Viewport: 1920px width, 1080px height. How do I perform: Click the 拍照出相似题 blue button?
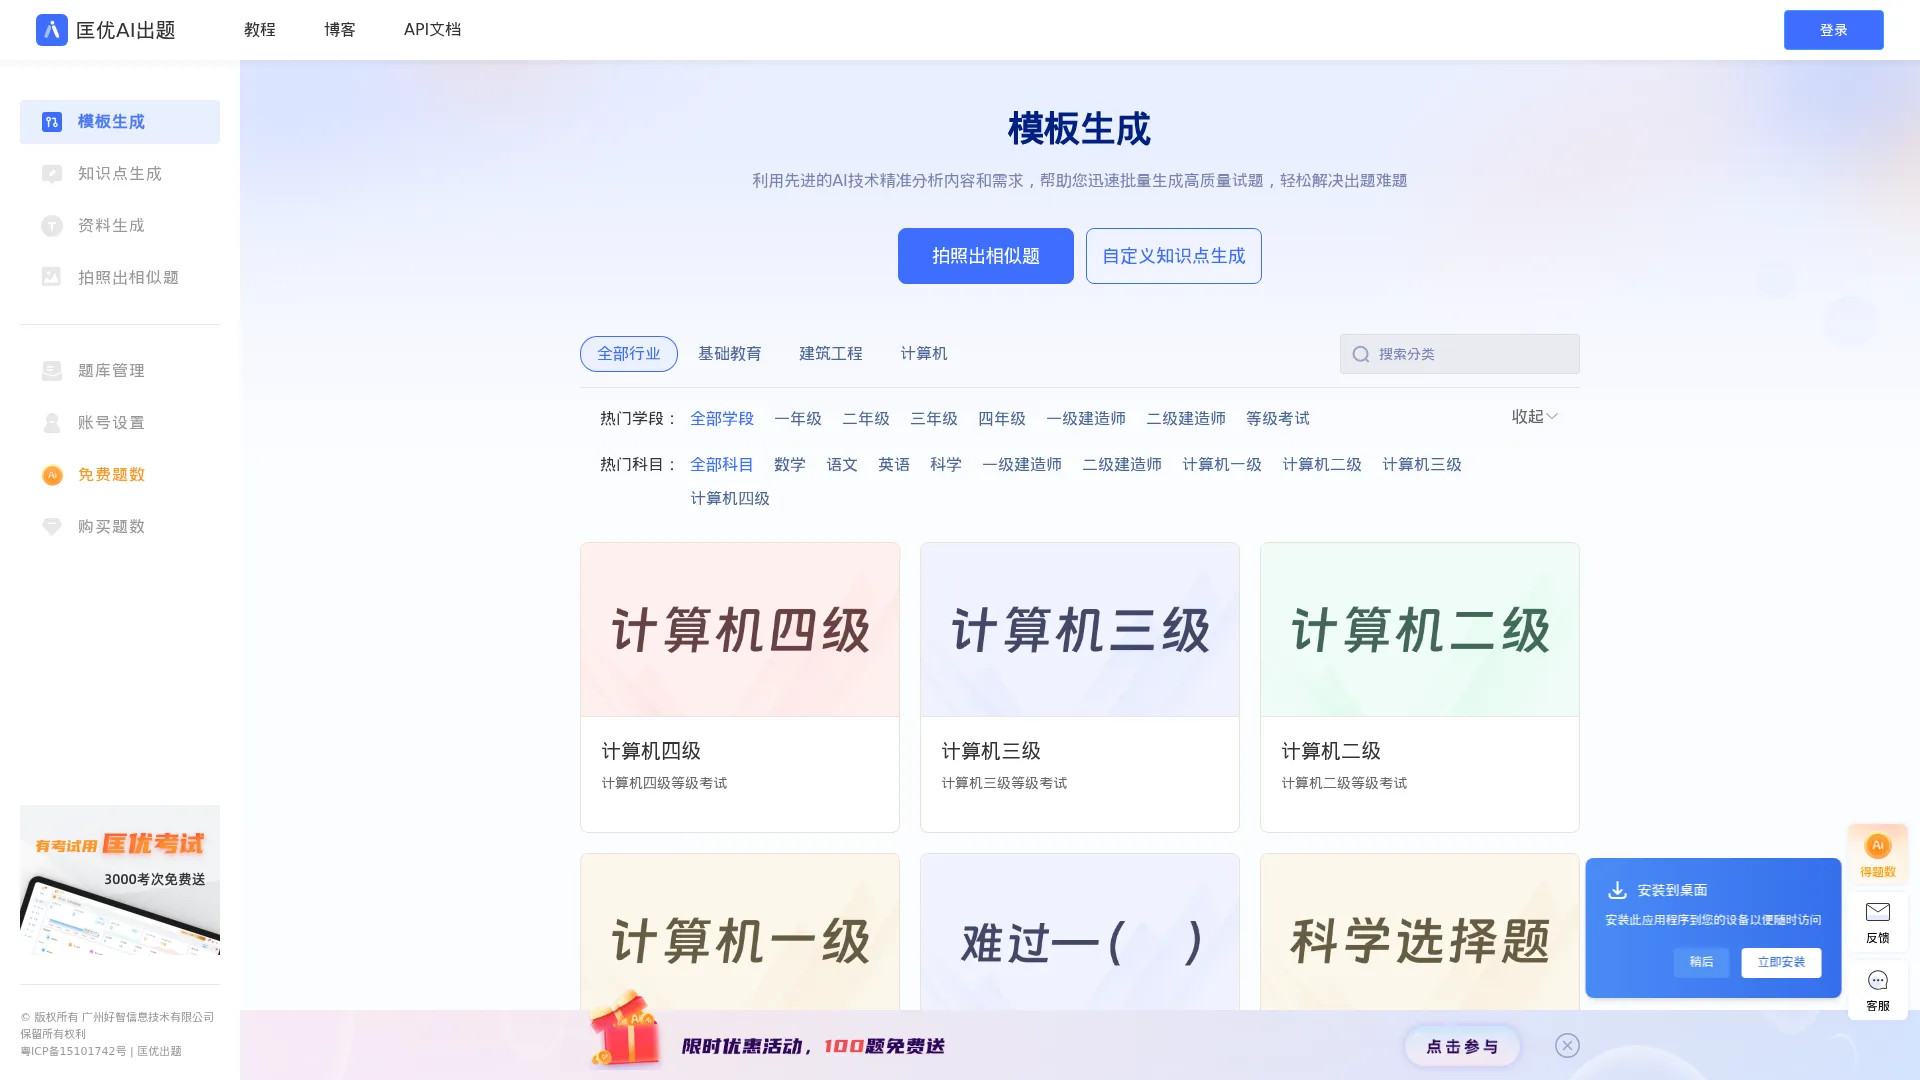click(x=986, y=256)
